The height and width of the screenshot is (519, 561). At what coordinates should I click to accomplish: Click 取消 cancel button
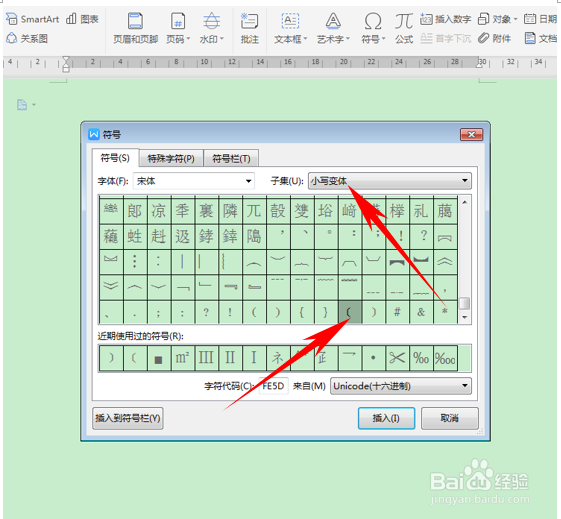click(x=449, y=418)
